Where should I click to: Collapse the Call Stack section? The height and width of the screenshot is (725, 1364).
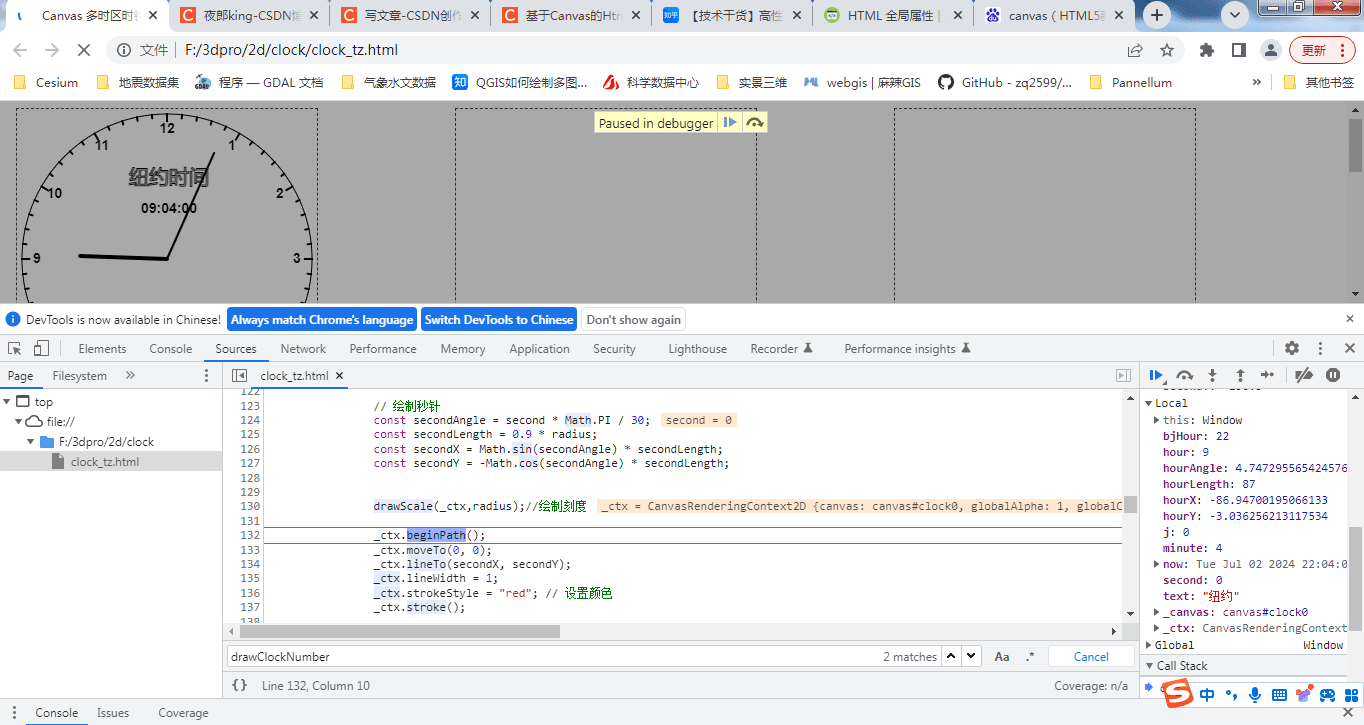(x=1182, y=666)
